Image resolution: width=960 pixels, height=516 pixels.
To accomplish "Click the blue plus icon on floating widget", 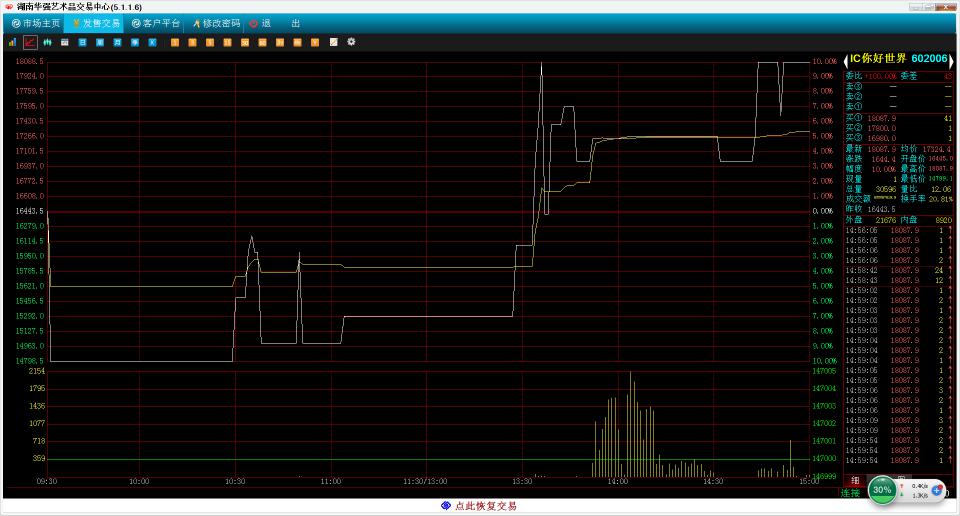I will click(937, 490).
